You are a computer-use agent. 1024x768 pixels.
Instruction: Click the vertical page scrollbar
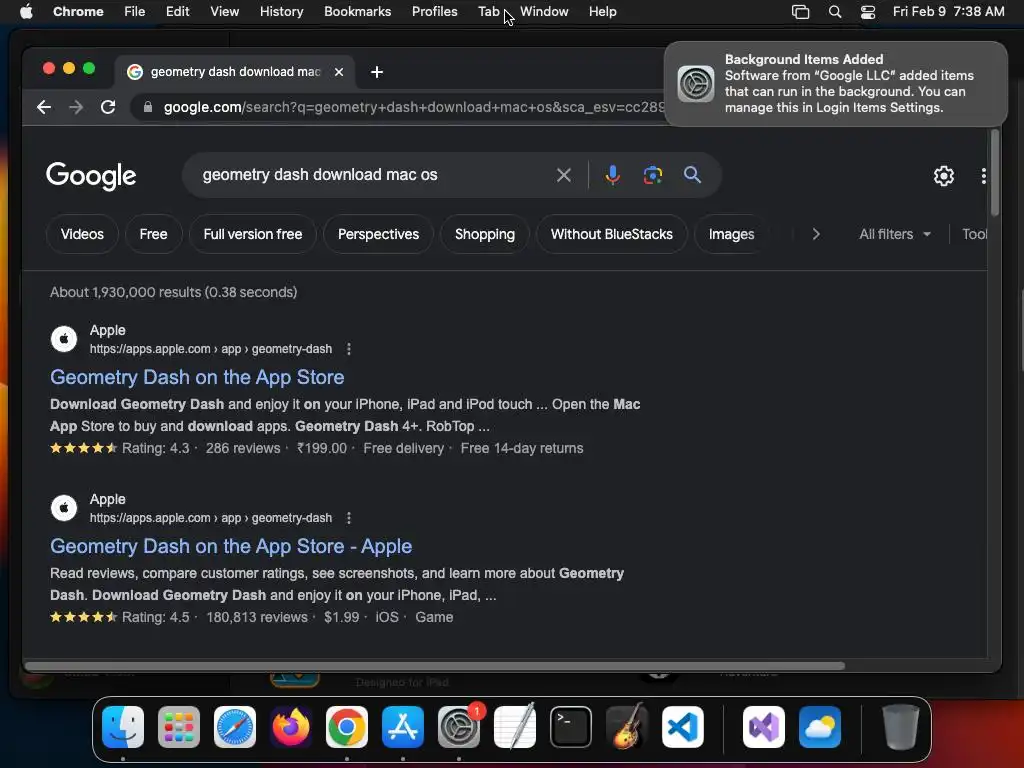(x=995, y=172)
